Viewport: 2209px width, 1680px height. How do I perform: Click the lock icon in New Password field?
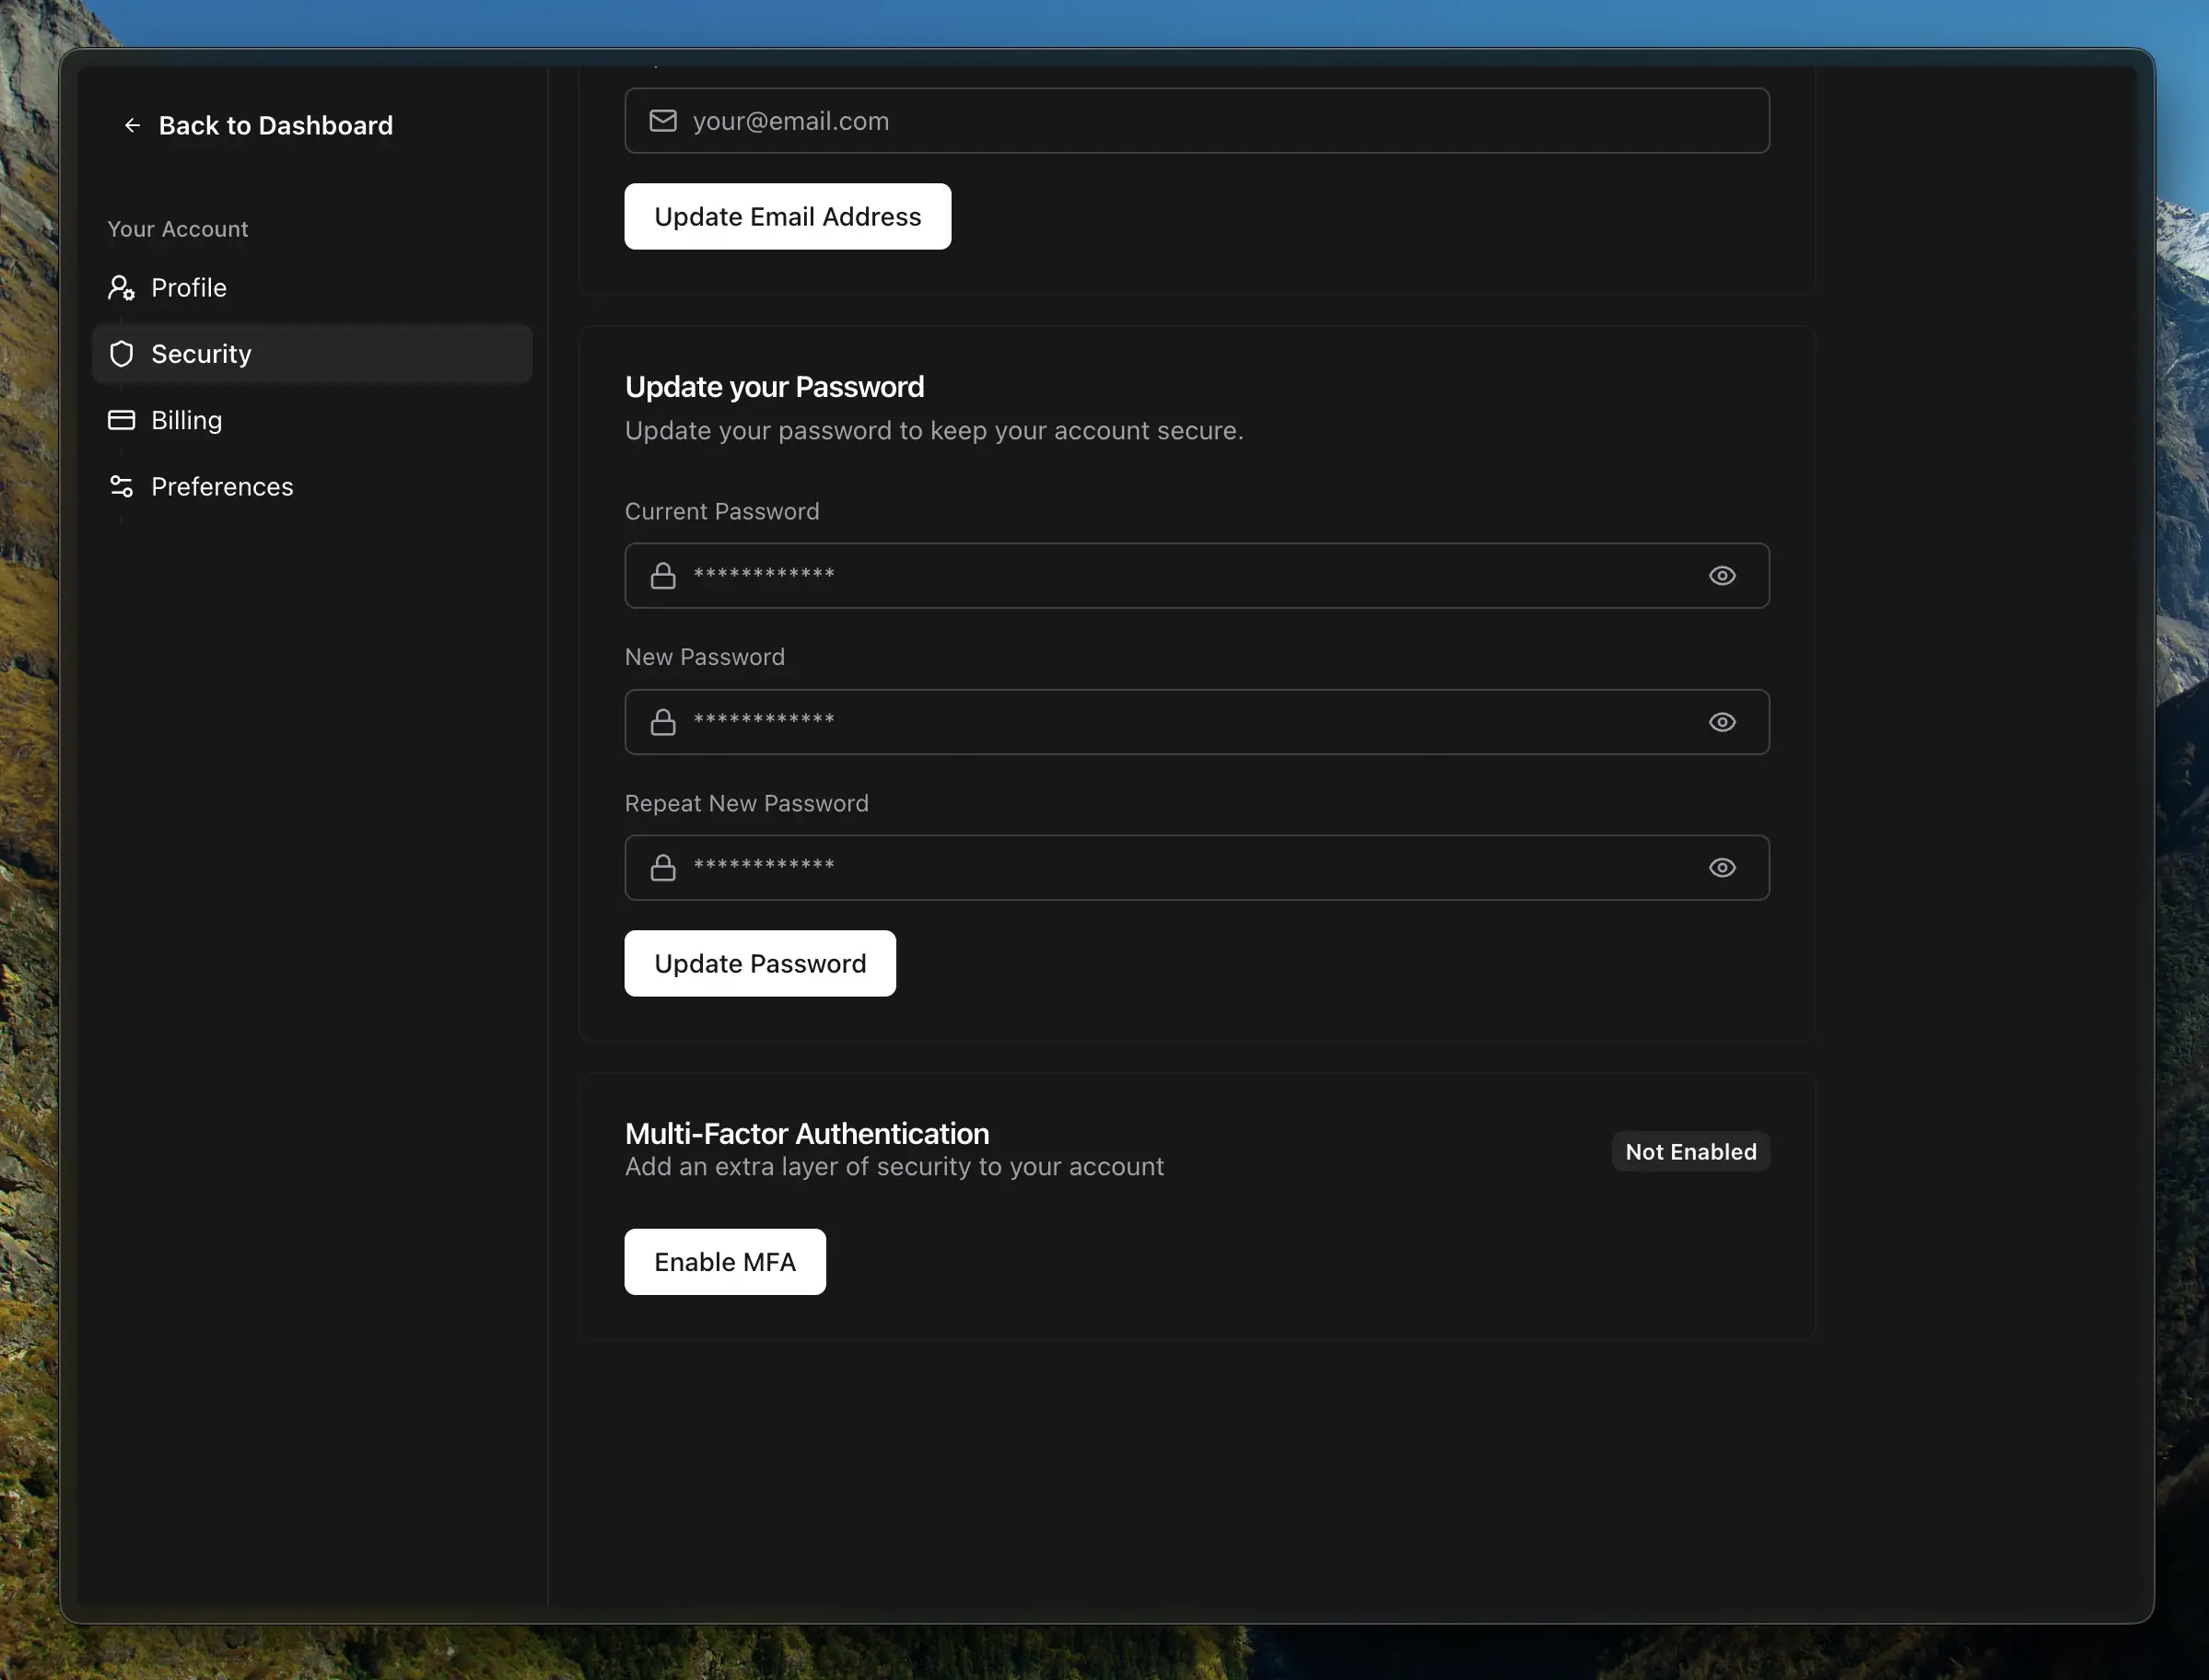tap(663, 721)
